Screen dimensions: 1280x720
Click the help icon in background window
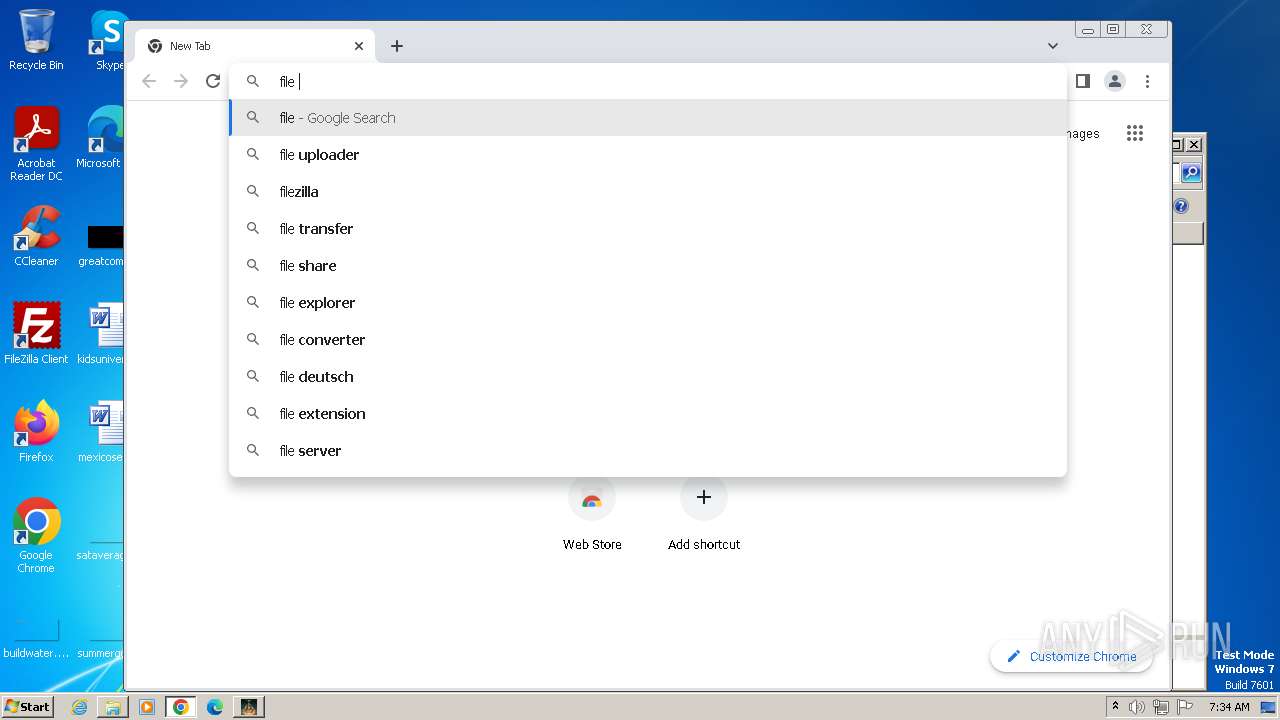(x=1181, y=206)
